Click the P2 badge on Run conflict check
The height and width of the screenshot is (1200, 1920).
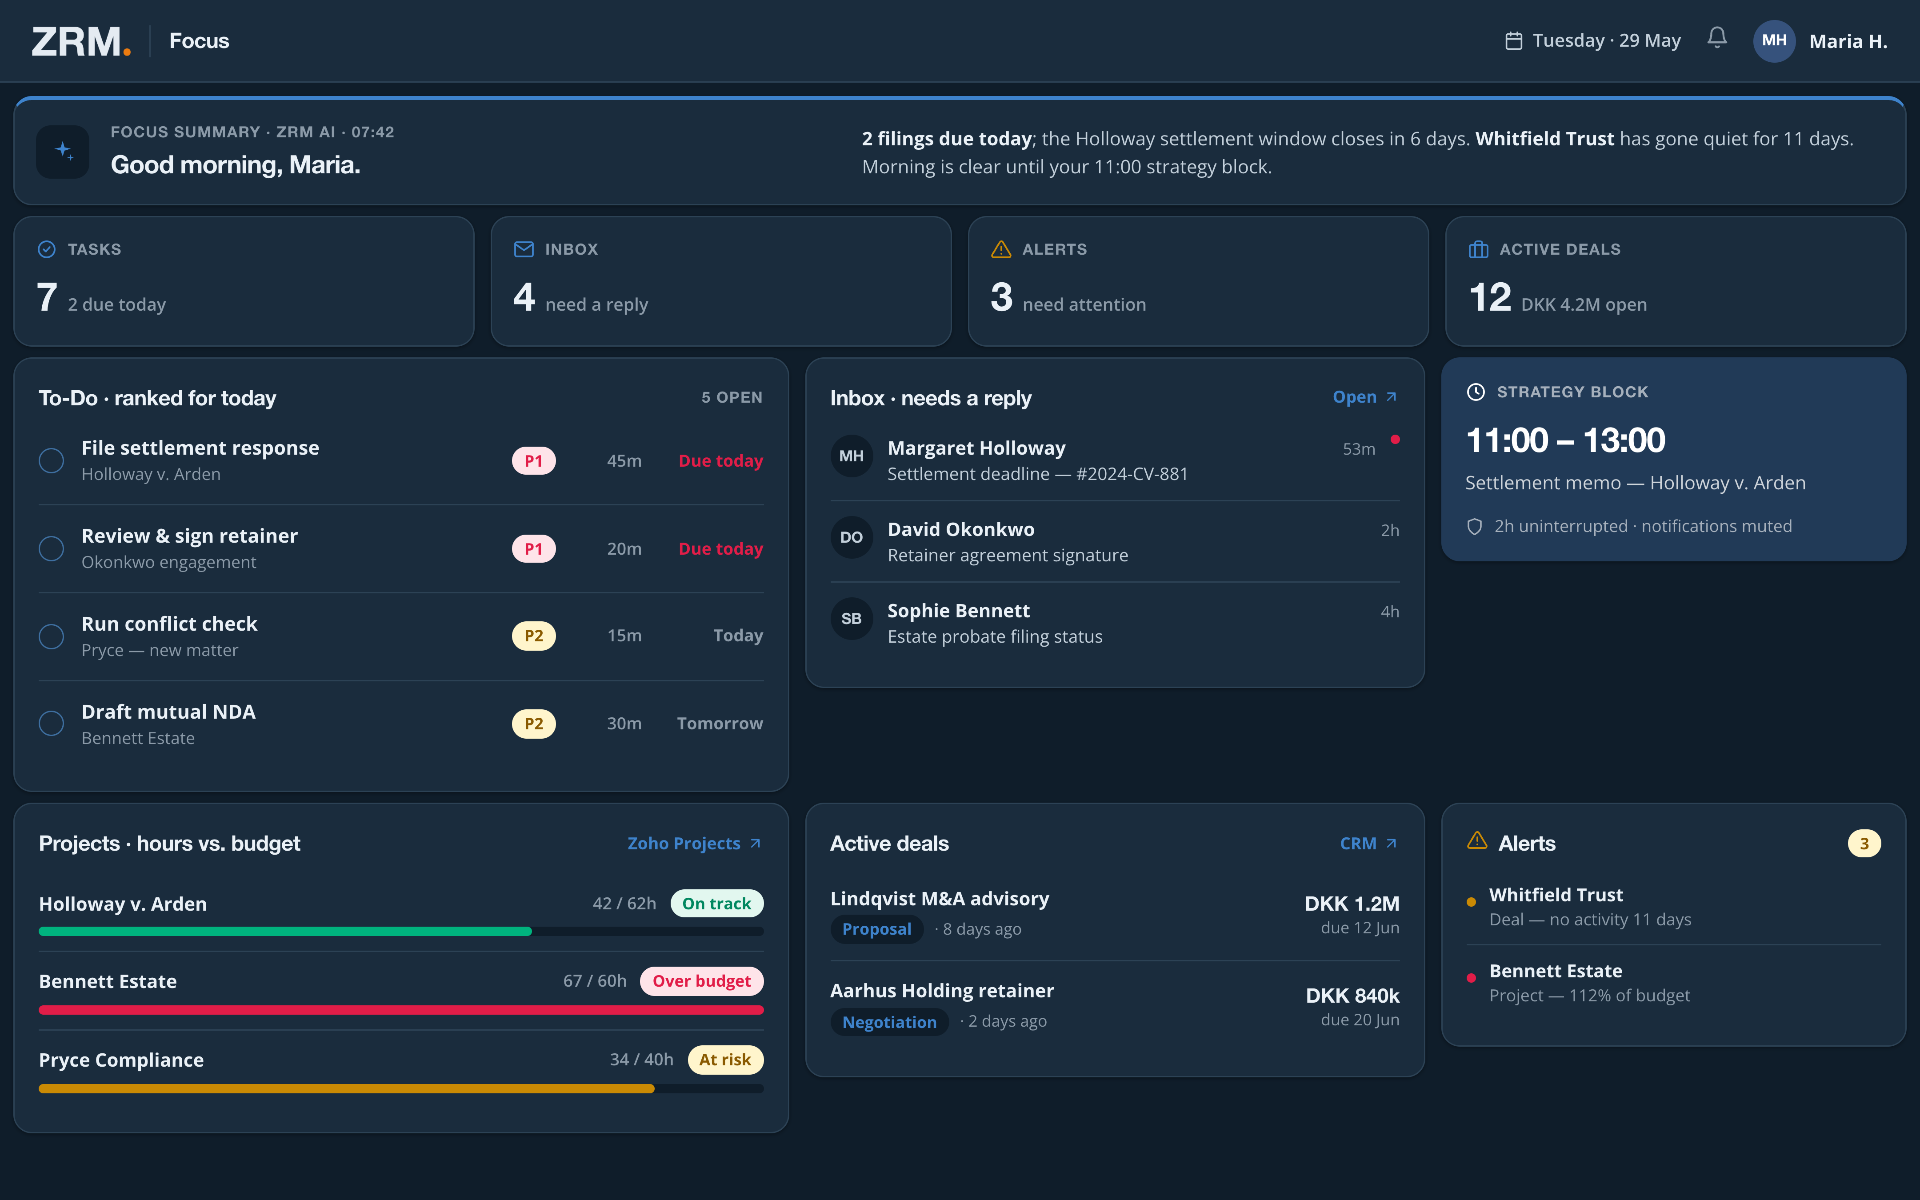534,636
